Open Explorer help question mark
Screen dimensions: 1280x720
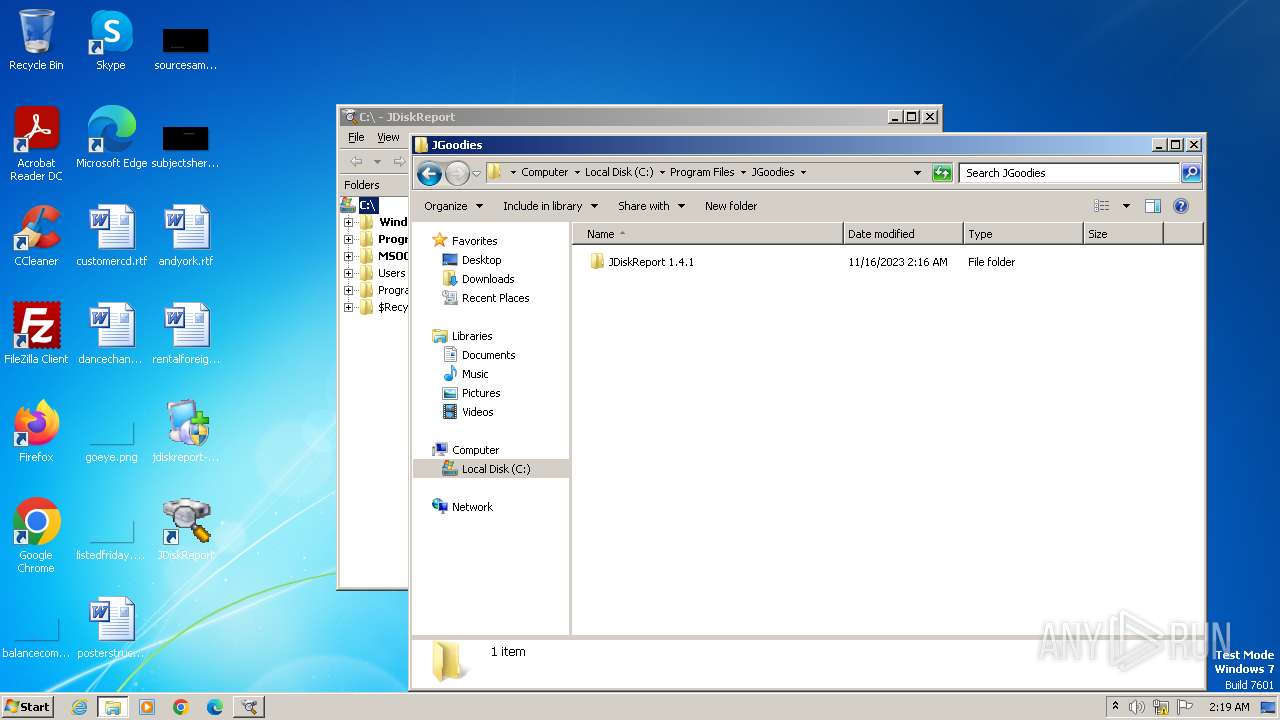1180,206
